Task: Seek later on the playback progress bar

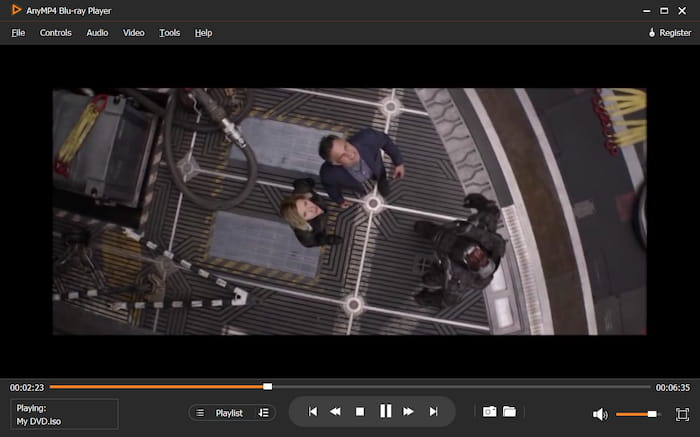Action: click(461, 387)
